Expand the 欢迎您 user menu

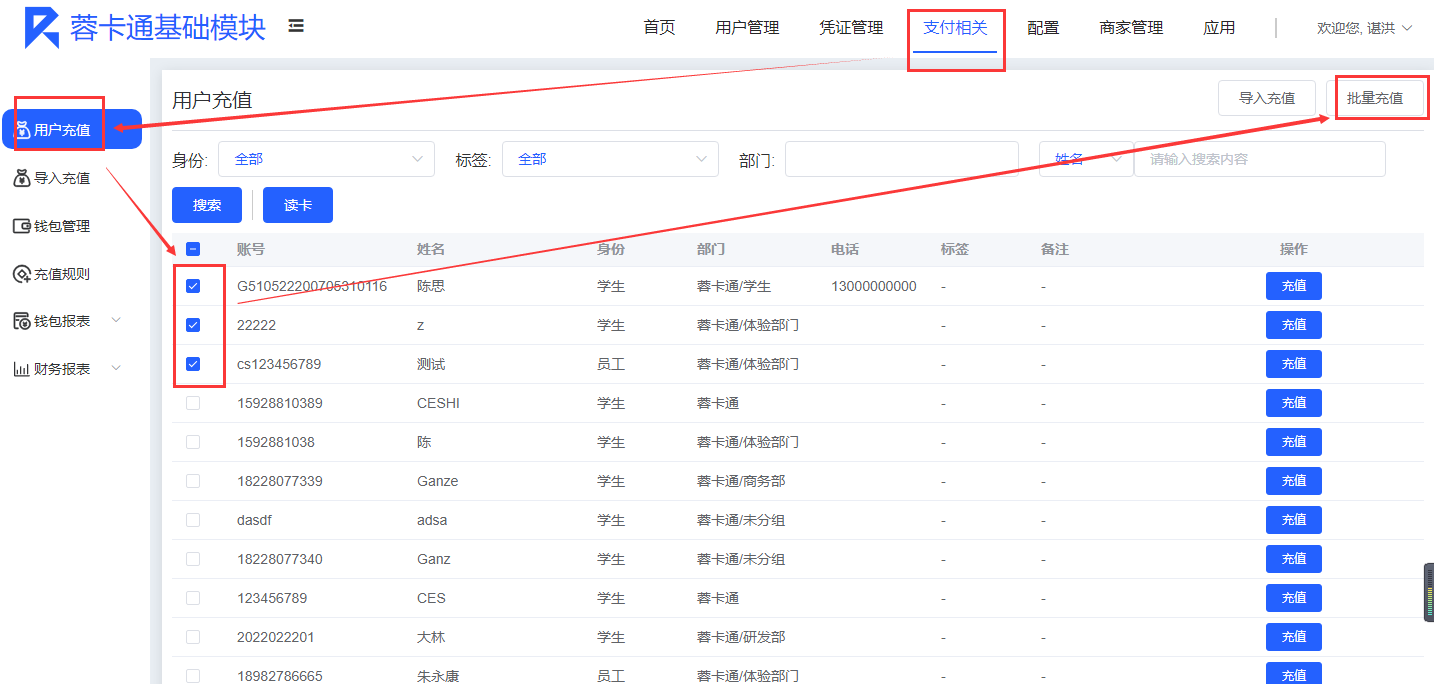(x=1364, y=28)
